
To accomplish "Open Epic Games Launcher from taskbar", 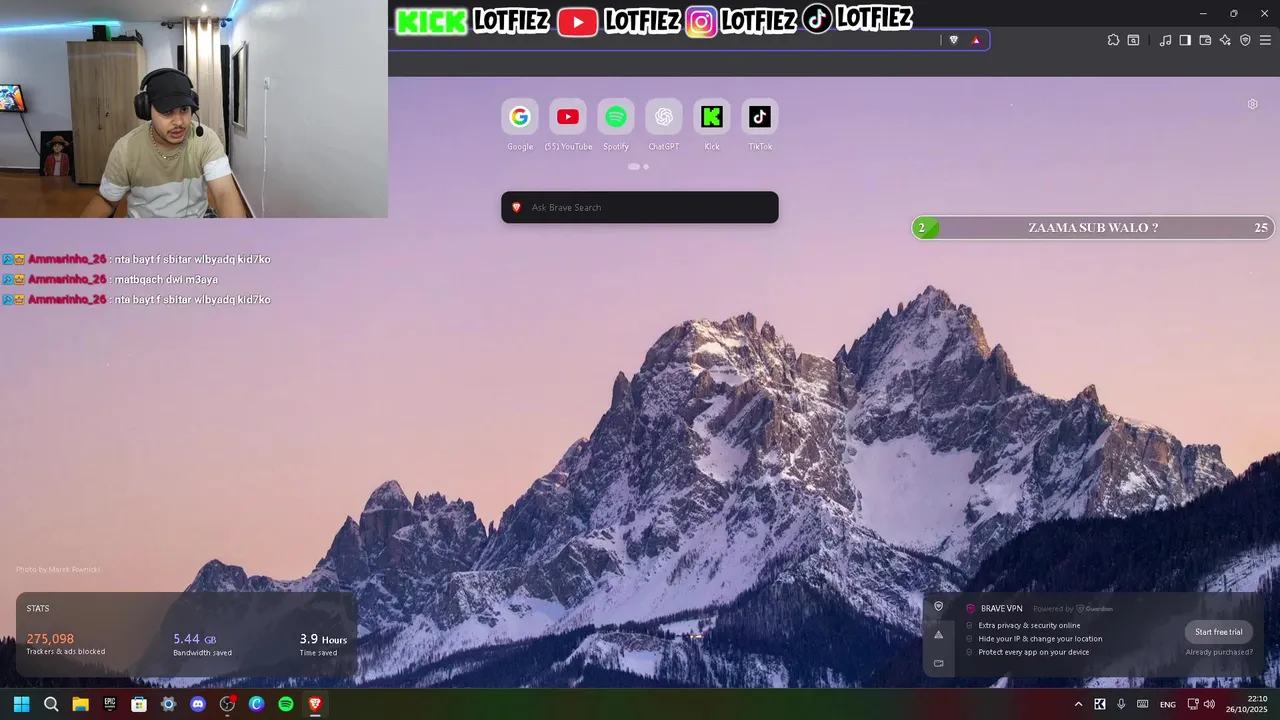I will click(110, 704).
